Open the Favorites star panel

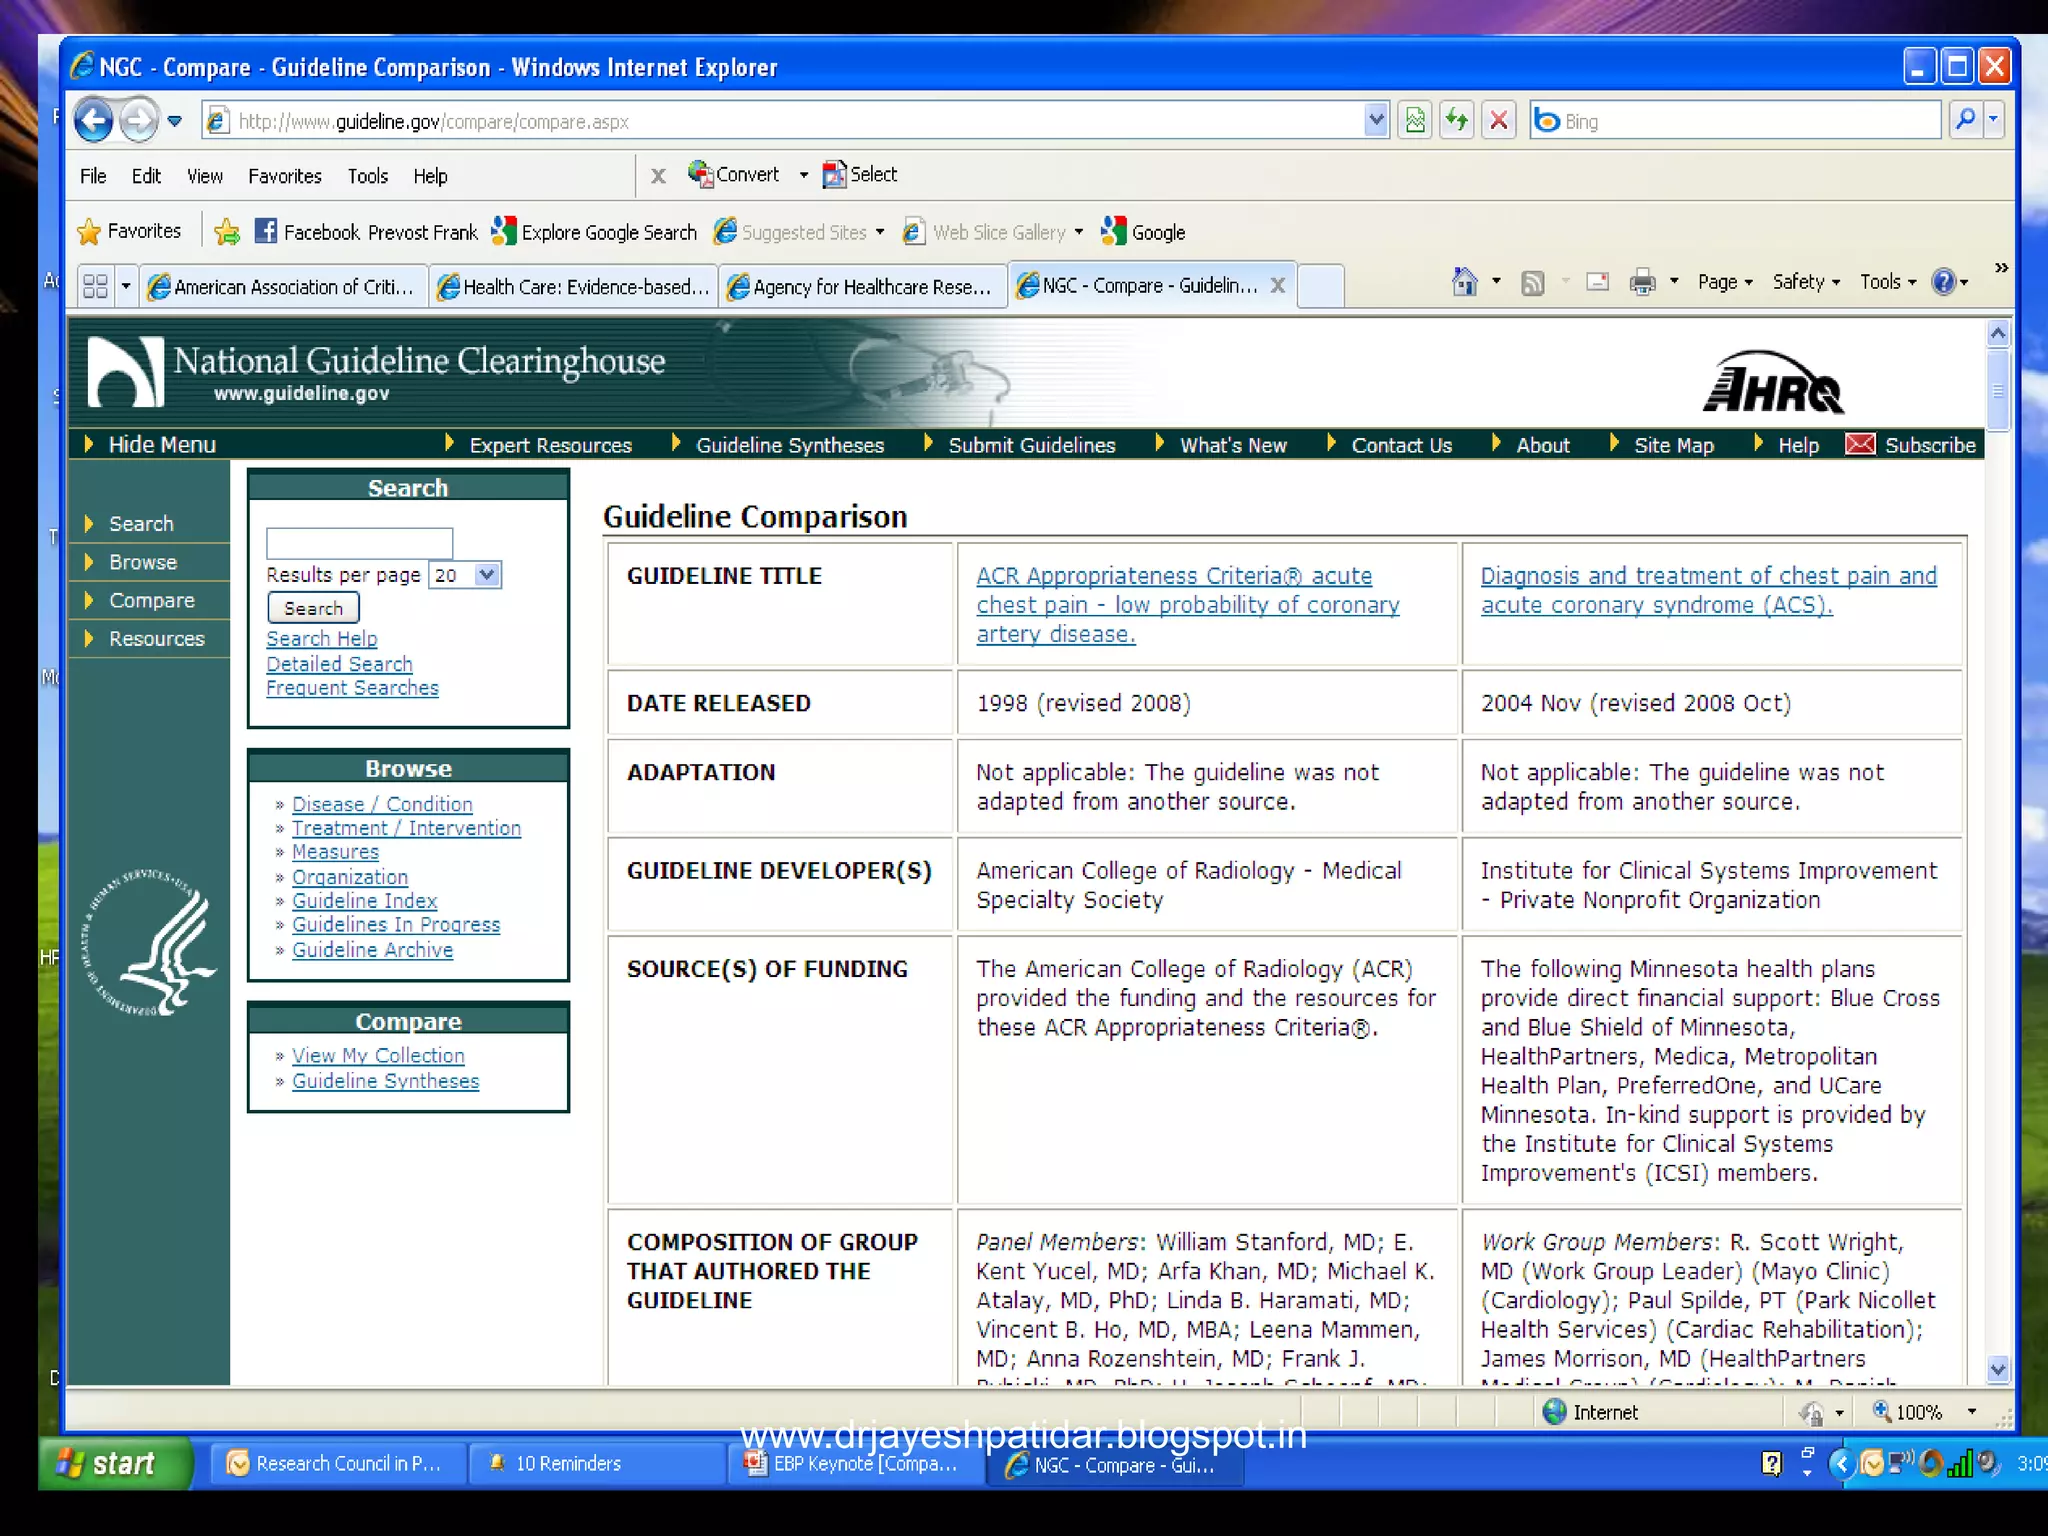tap(130, 231)
